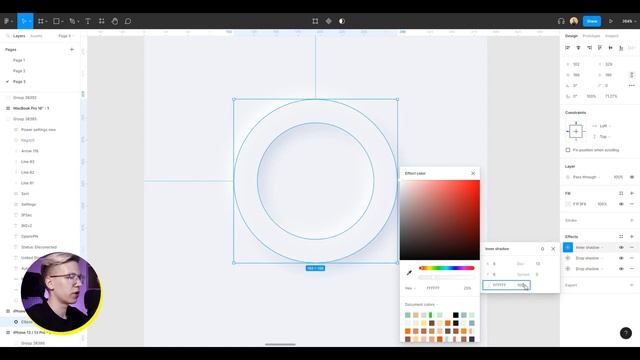Select the Frame tool

42,21
